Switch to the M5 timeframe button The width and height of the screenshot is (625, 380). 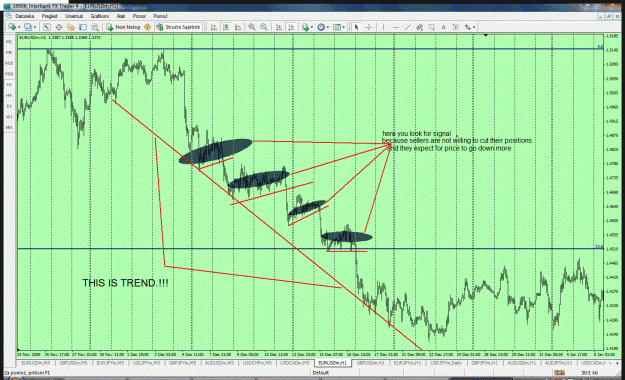9,53
